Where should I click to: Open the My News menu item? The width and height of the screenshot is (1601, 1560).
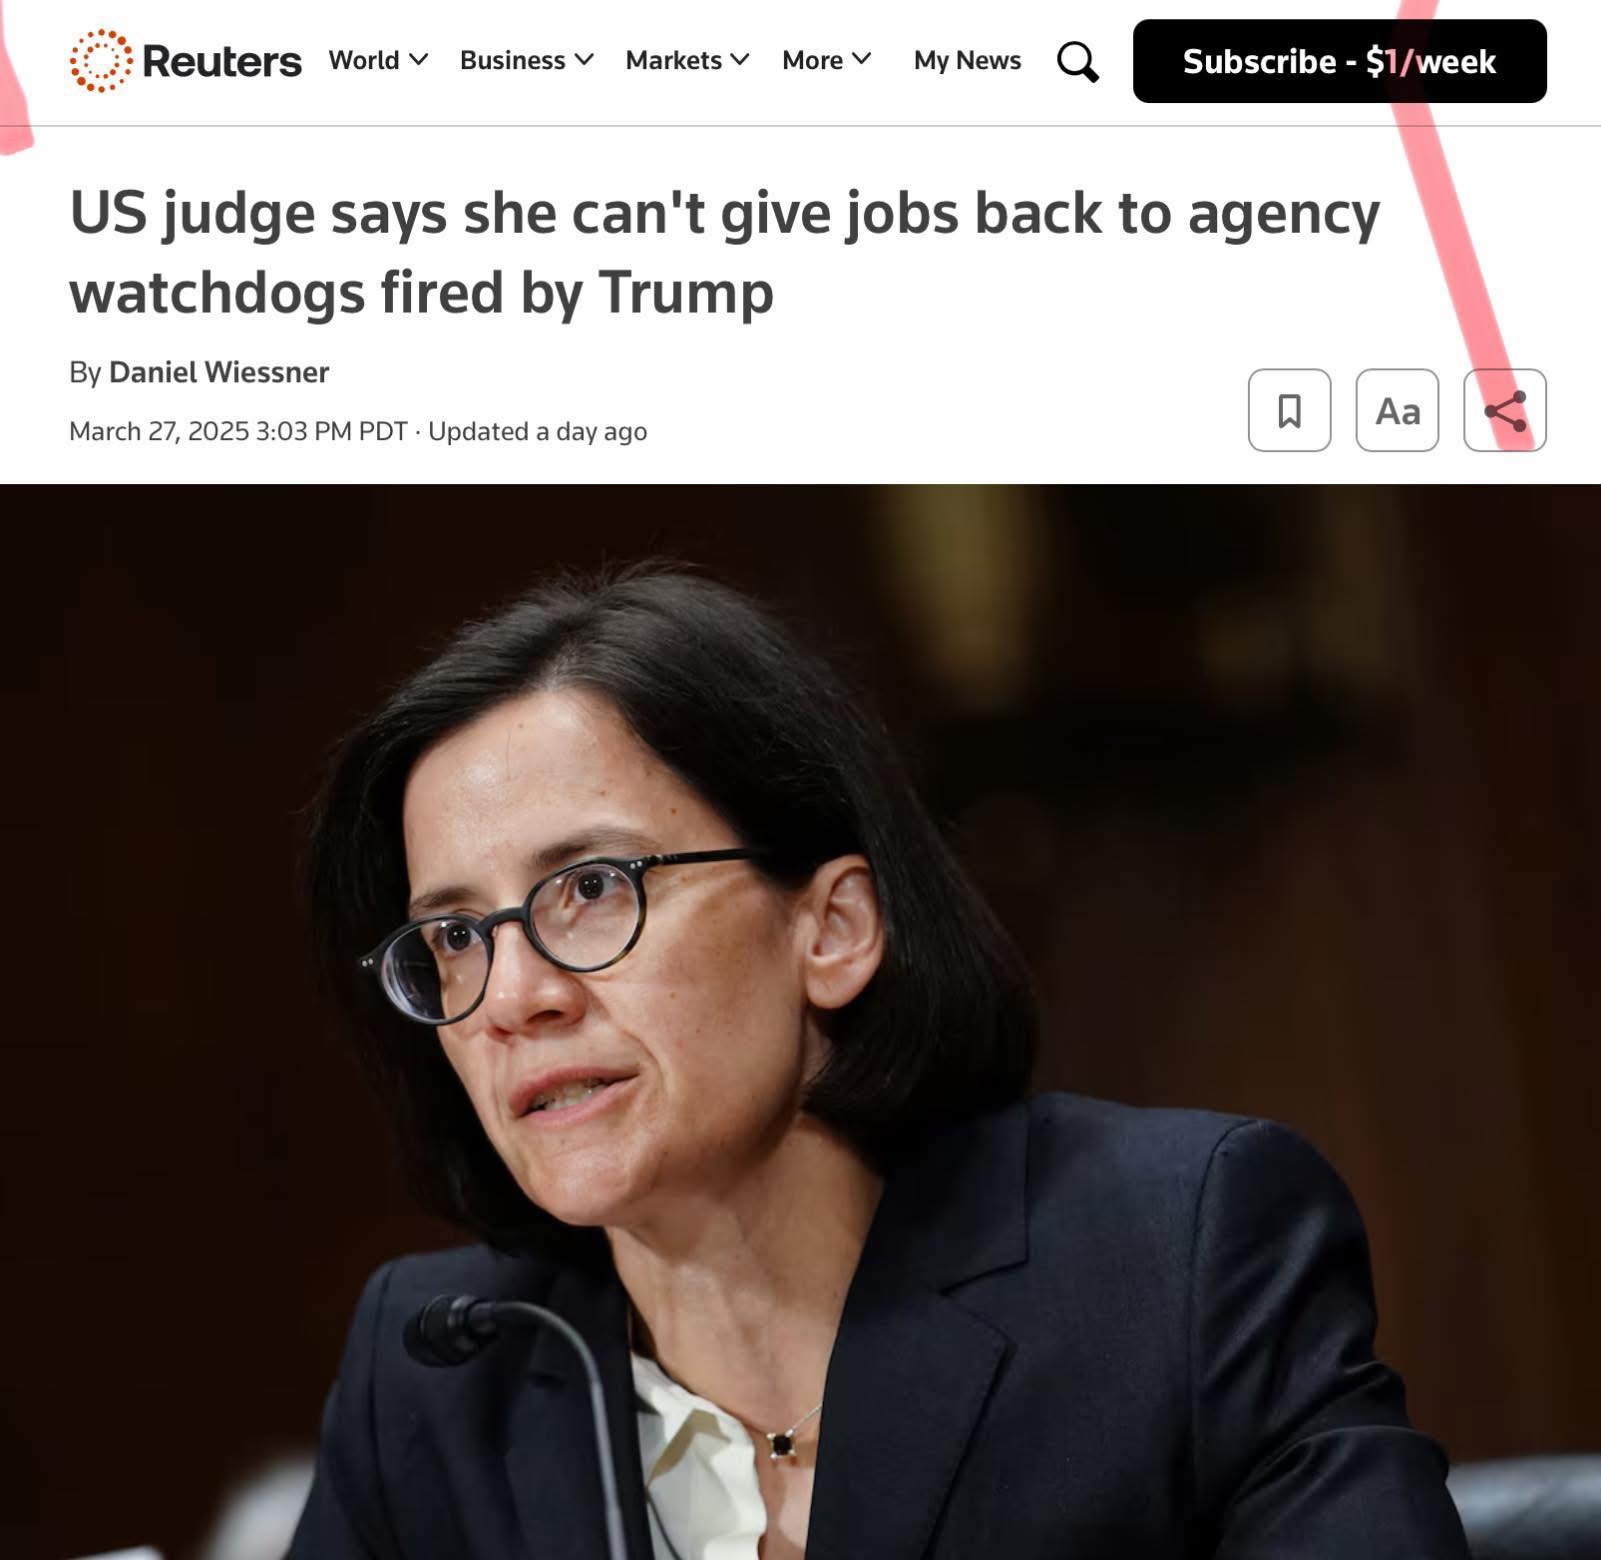coord(967,61)
